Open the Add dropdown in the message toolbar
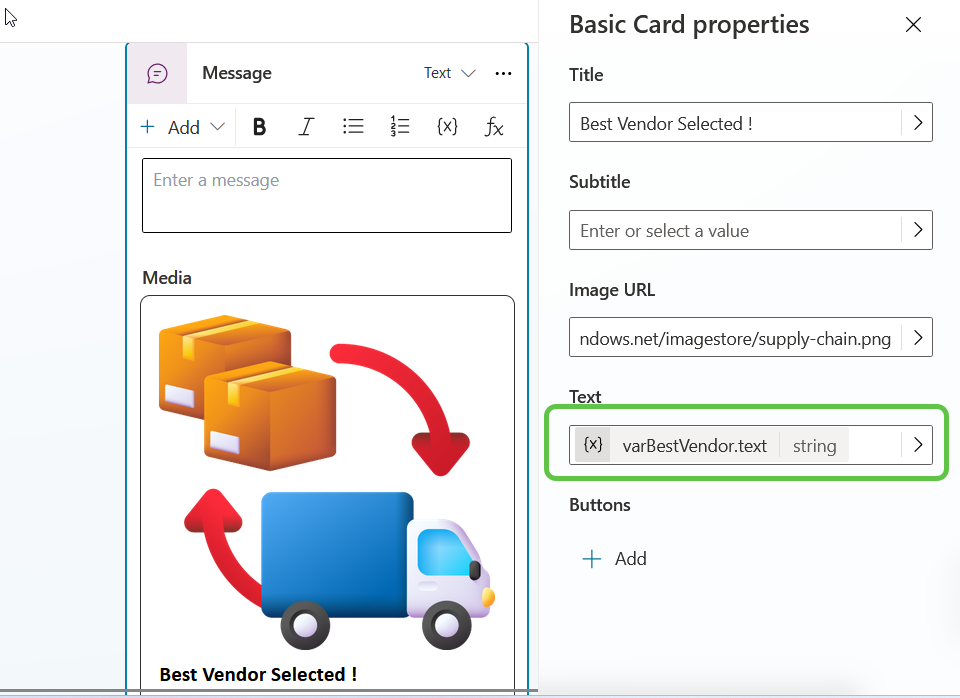Image resolution: width=960 pixels, height=698 pixels. point(183,127)
